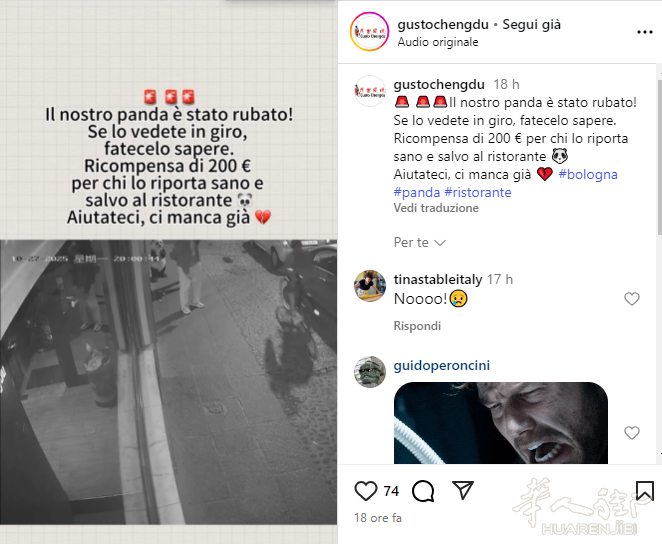Open comments with speech bubble icon

(x=423, y=491)
